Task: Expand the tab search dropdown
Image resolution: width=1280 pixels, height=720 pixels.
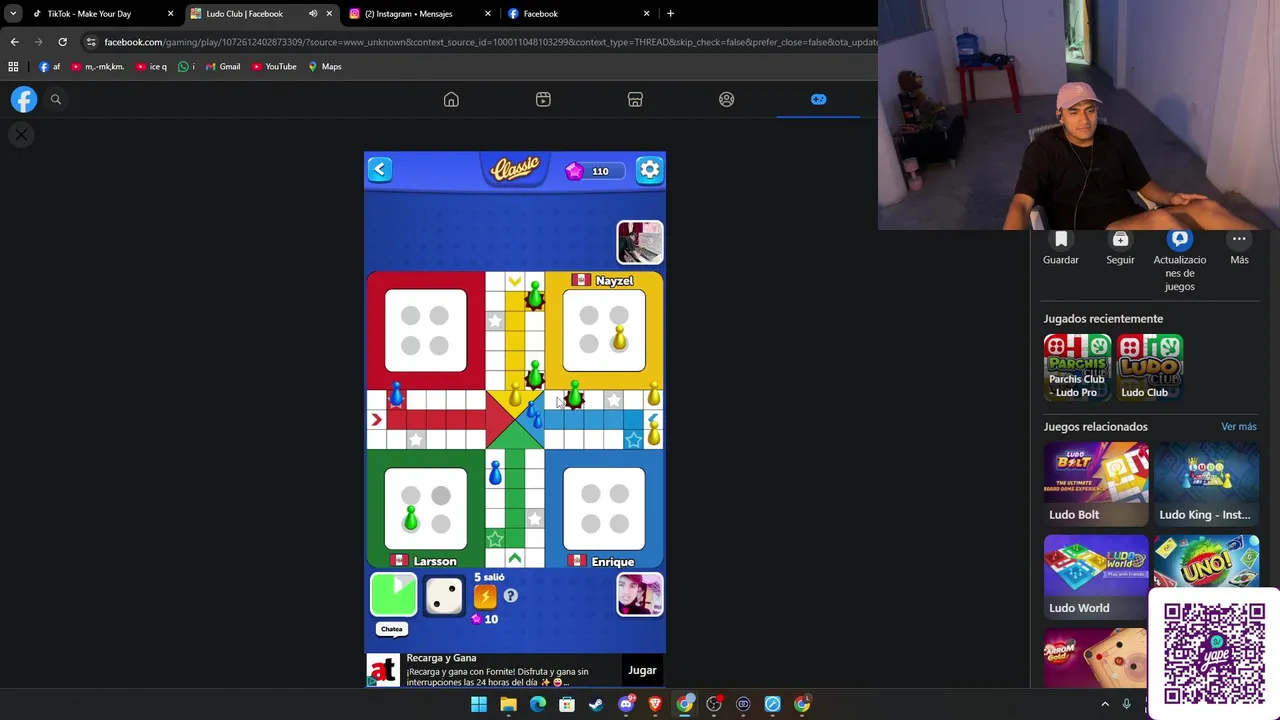Action: pyautogui.click(x=13, y=14)
